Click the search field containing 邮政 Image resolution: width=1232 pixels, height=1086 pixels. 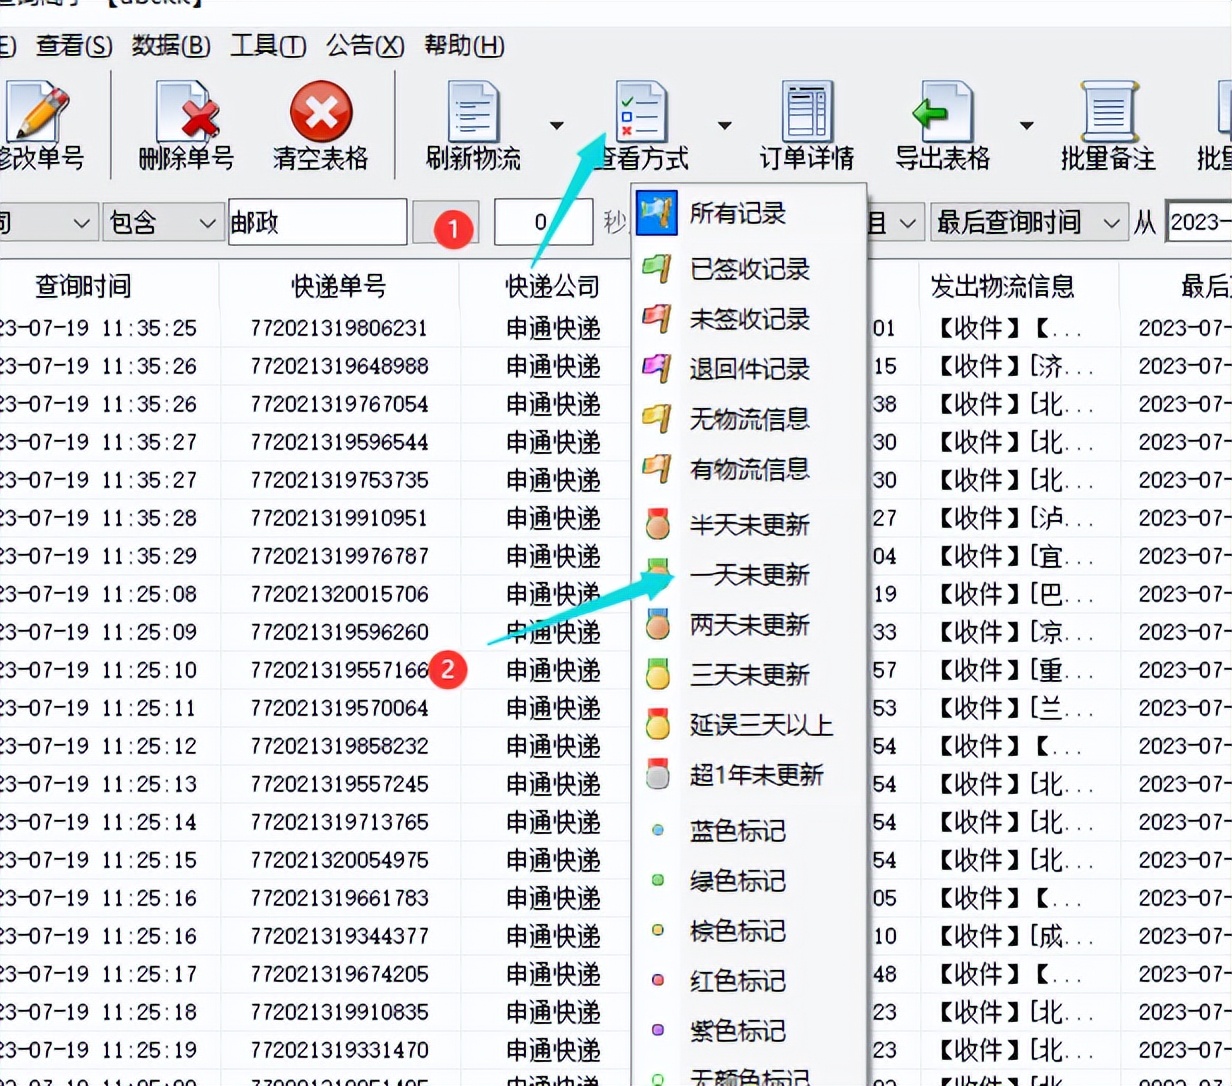click(x=318, y=222)
